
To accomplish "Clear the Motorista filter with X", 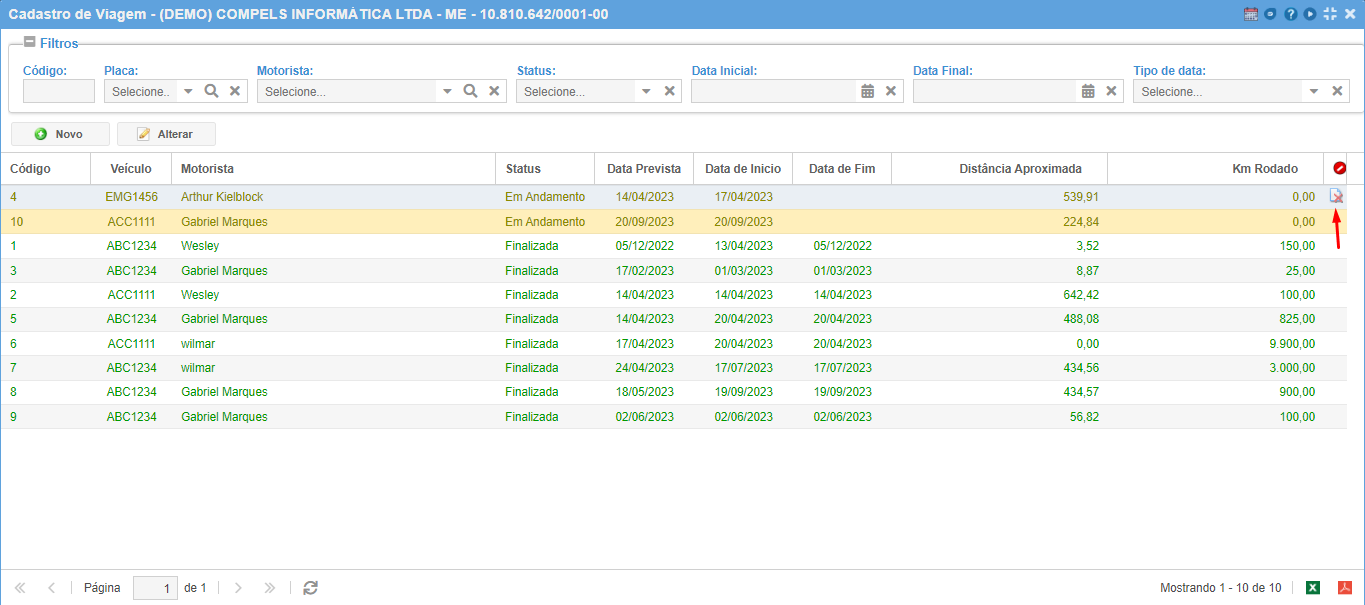I will coord(494,91).
